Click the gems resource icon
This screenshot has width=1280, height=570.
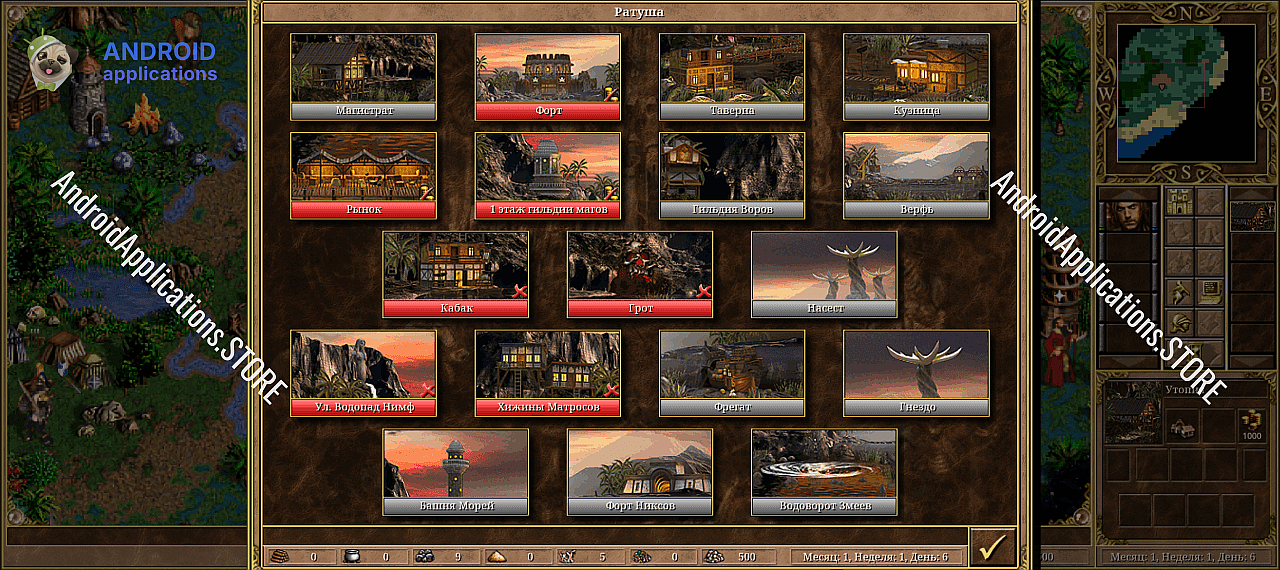[642, 557]
